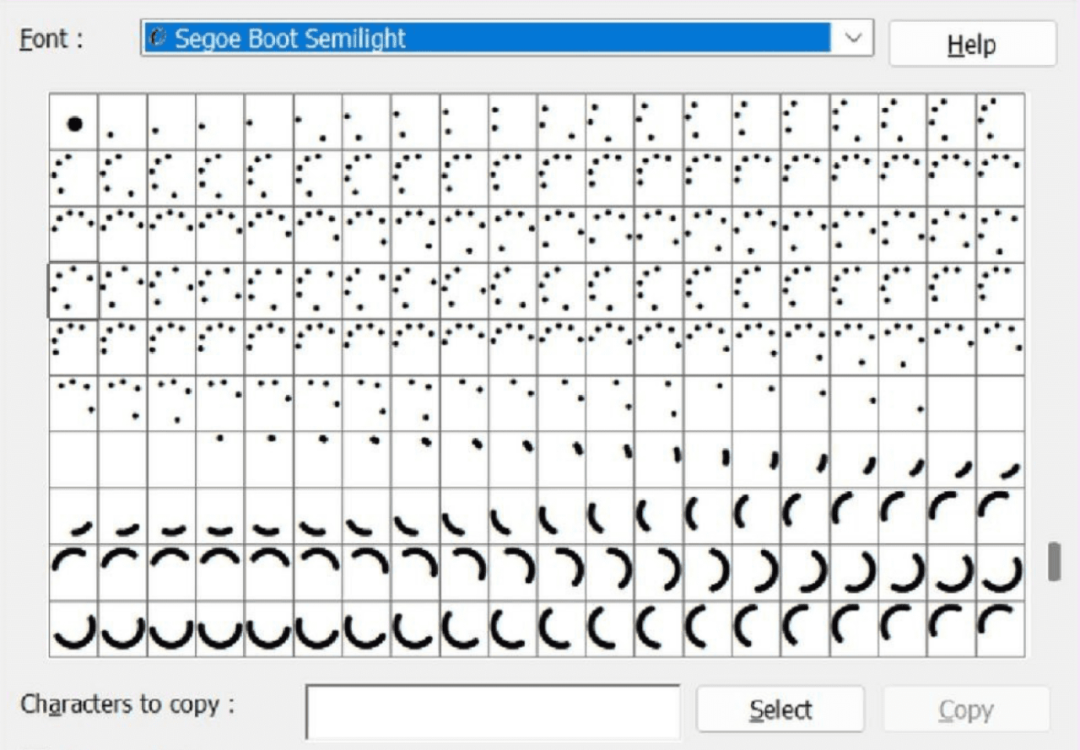This screenshot has height=750, width=1080.
Task: Click the "Font :" label
Action: point(52,39)
